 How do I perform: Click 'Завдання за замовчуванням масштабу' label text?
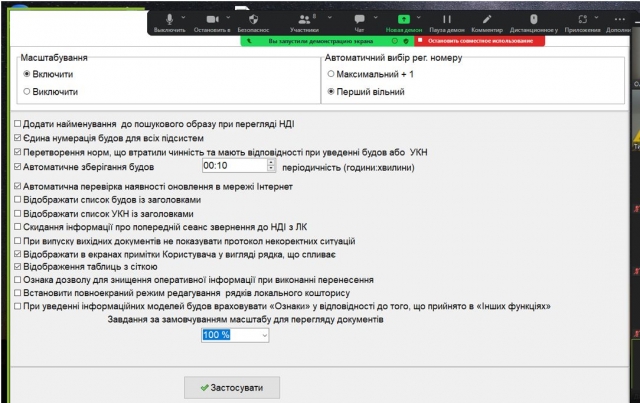(245, 319)
